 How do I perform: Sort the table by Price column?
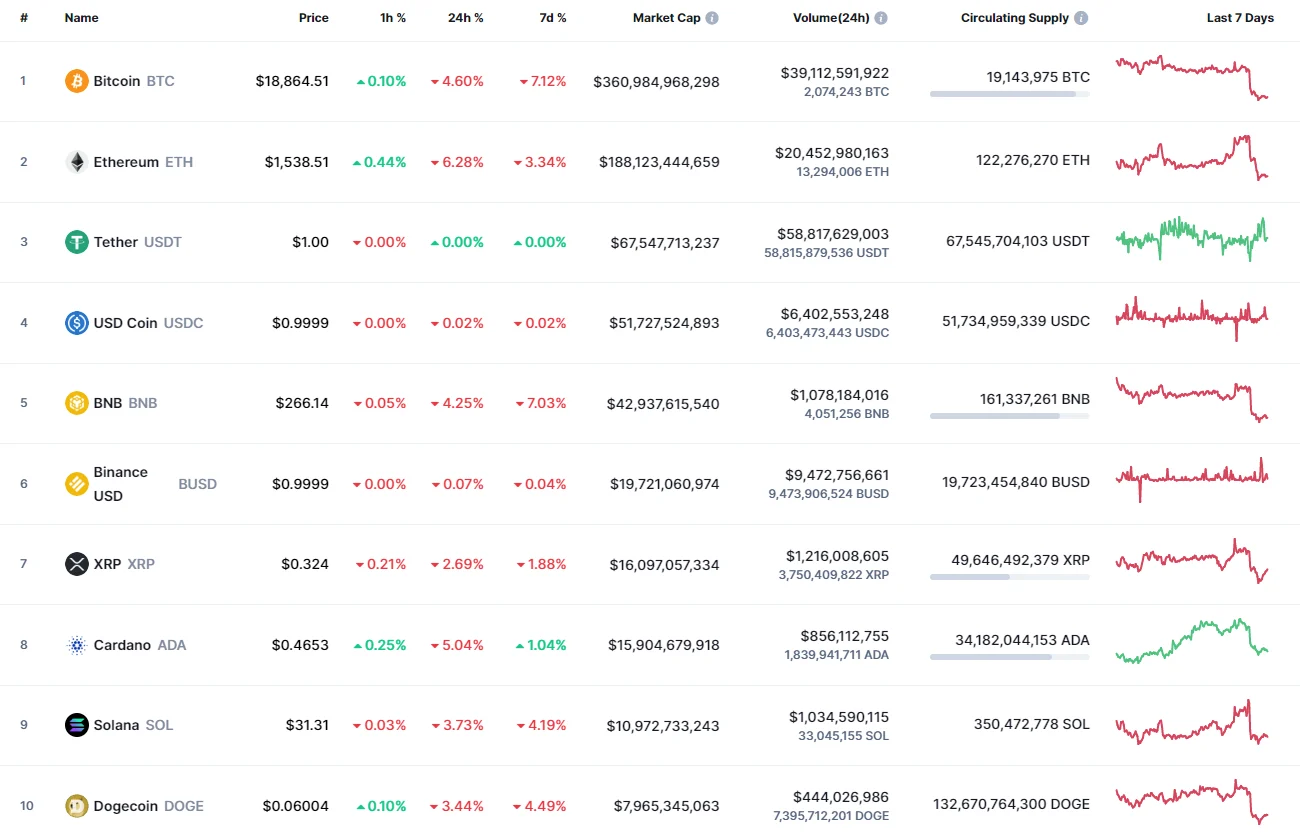click(313, 17)
